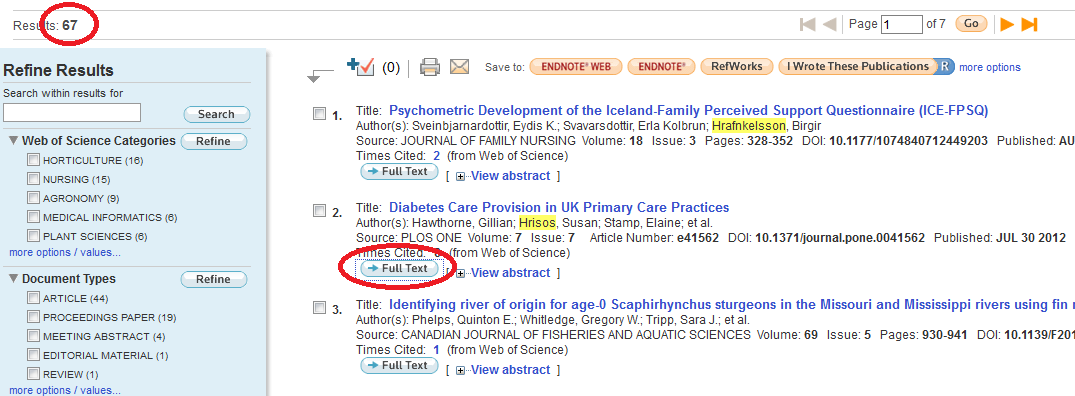Select the checkbox for result 1

point(319,114)
